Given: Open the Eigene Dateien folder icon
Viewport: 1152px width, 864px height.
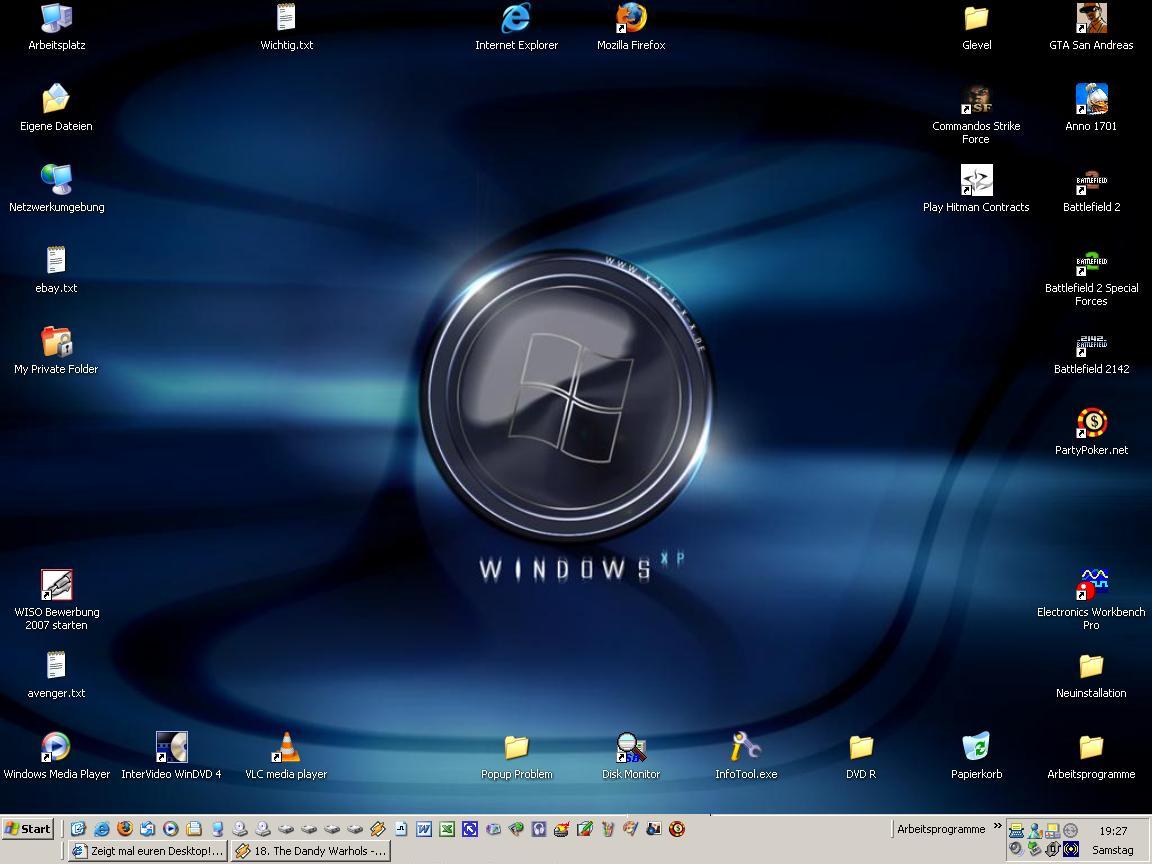Looking at the screenshot, I should point(56,108).
